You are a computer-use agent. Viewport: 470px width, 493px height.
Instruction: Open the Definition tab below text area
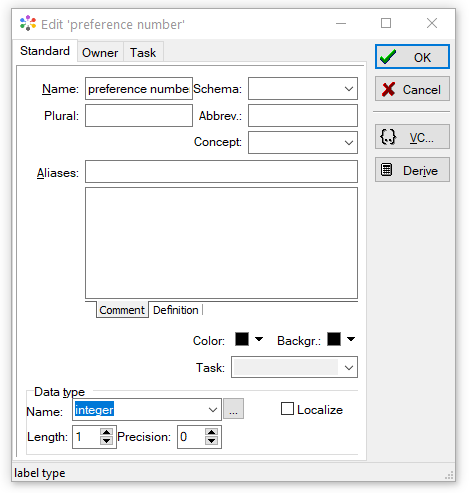[x=176, y=310]
